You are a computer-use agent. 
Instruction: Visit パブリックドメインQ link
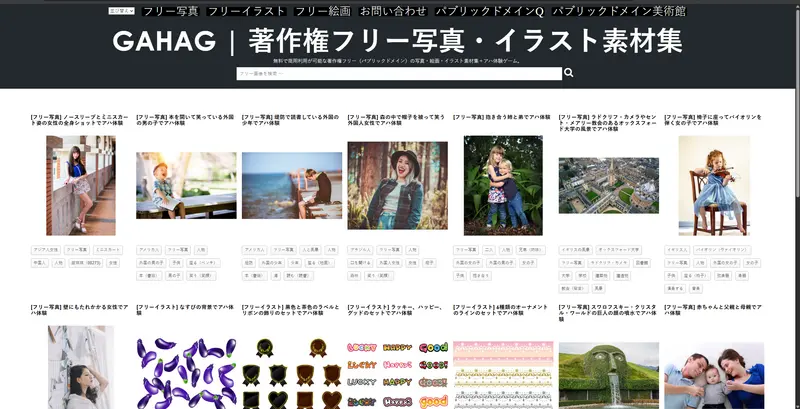pos(489,11)
